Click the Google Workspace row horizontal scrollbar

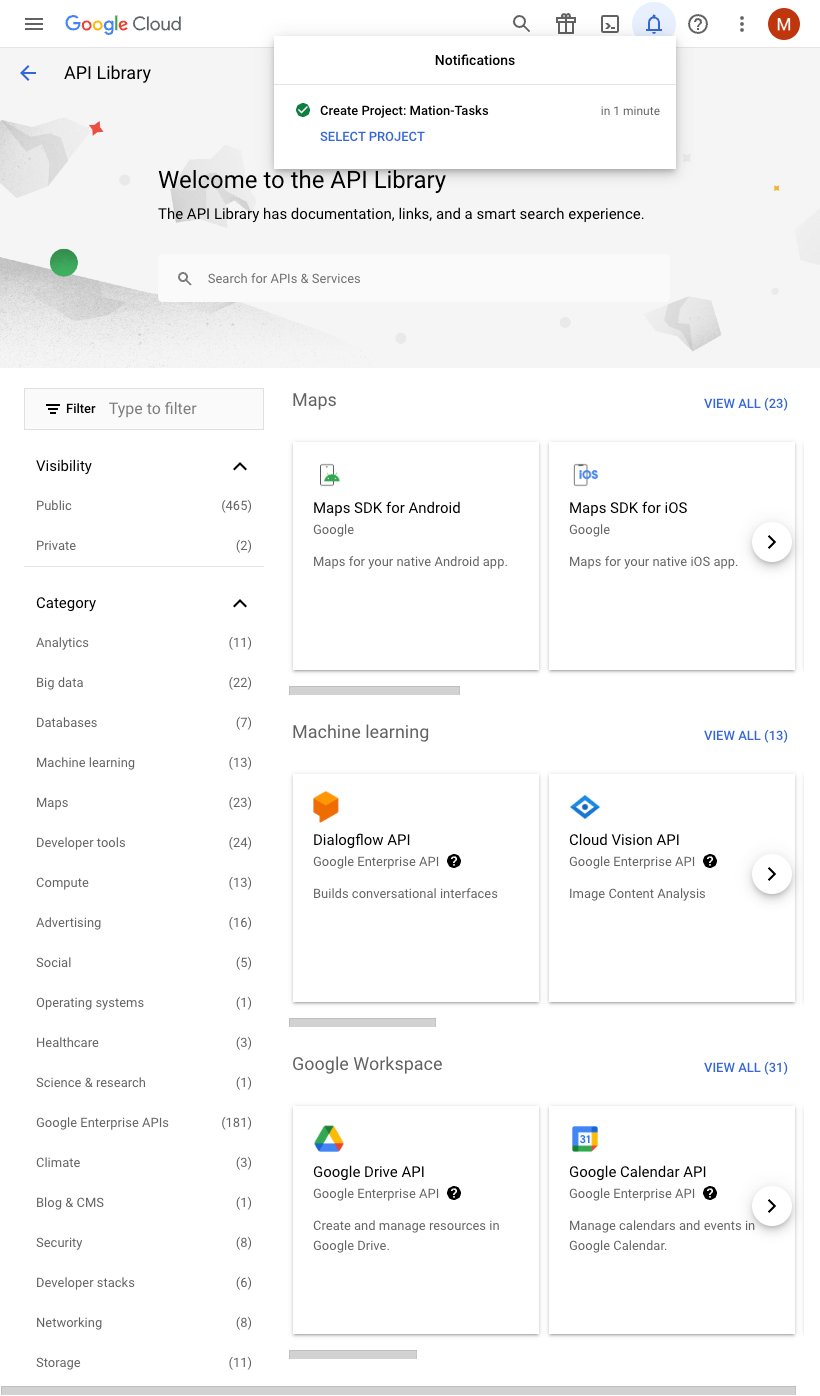click(353, 1354)
